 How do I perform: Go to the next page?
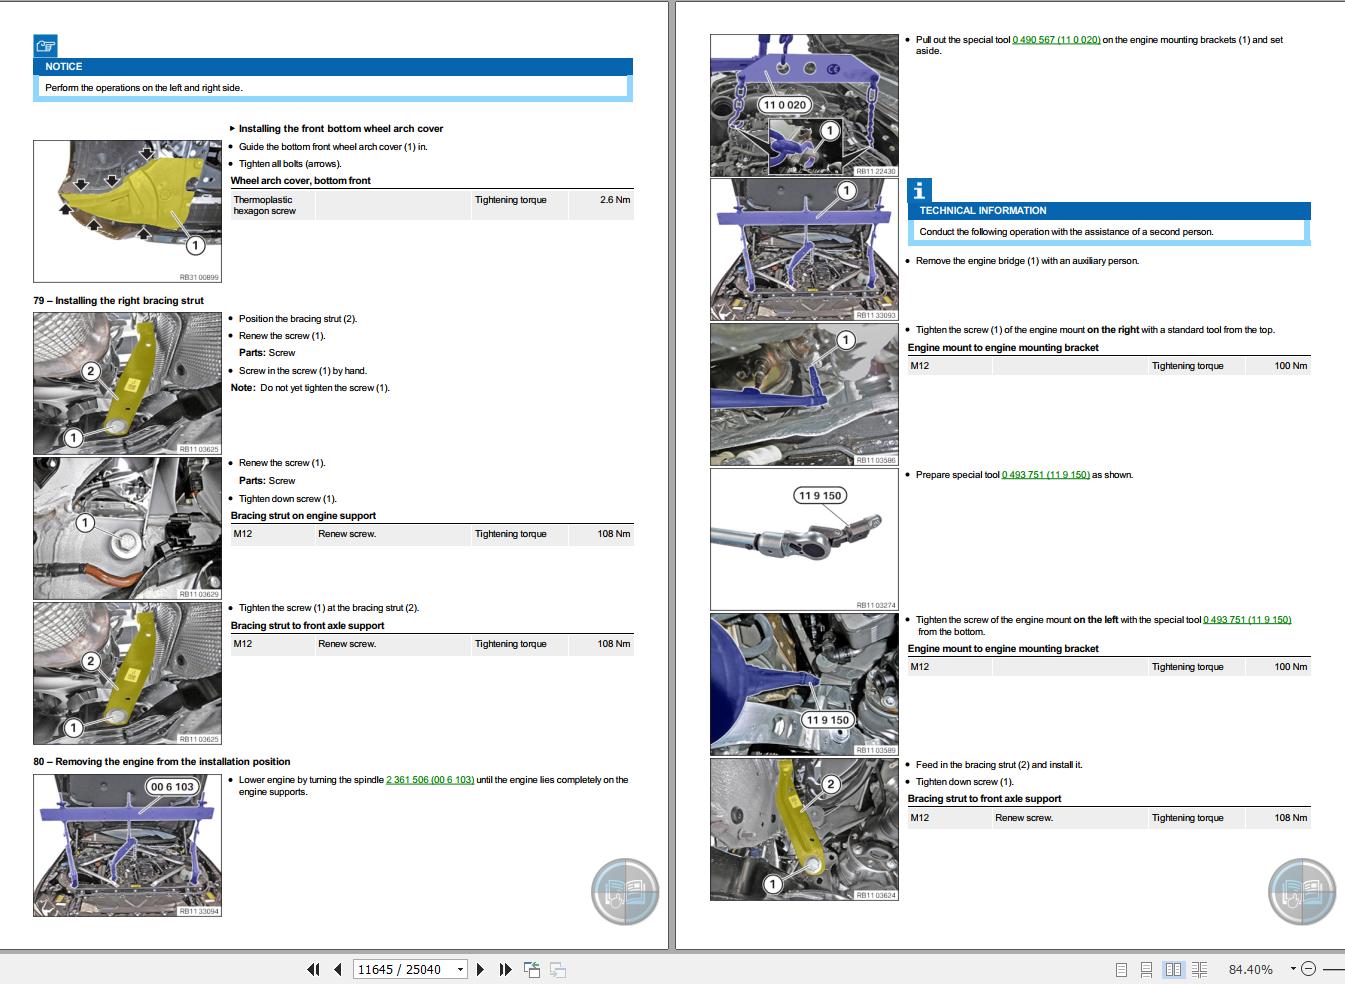pyautogui.click(x=481, y=969)
